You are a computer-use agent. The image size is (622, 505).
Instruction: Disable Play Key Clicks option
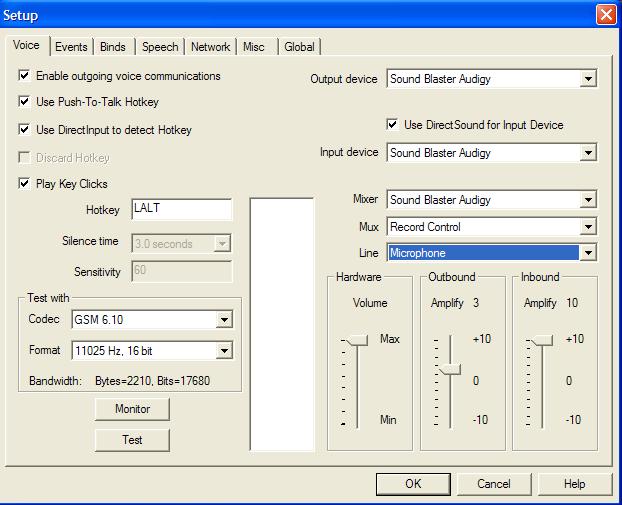(x=25, y=184)
